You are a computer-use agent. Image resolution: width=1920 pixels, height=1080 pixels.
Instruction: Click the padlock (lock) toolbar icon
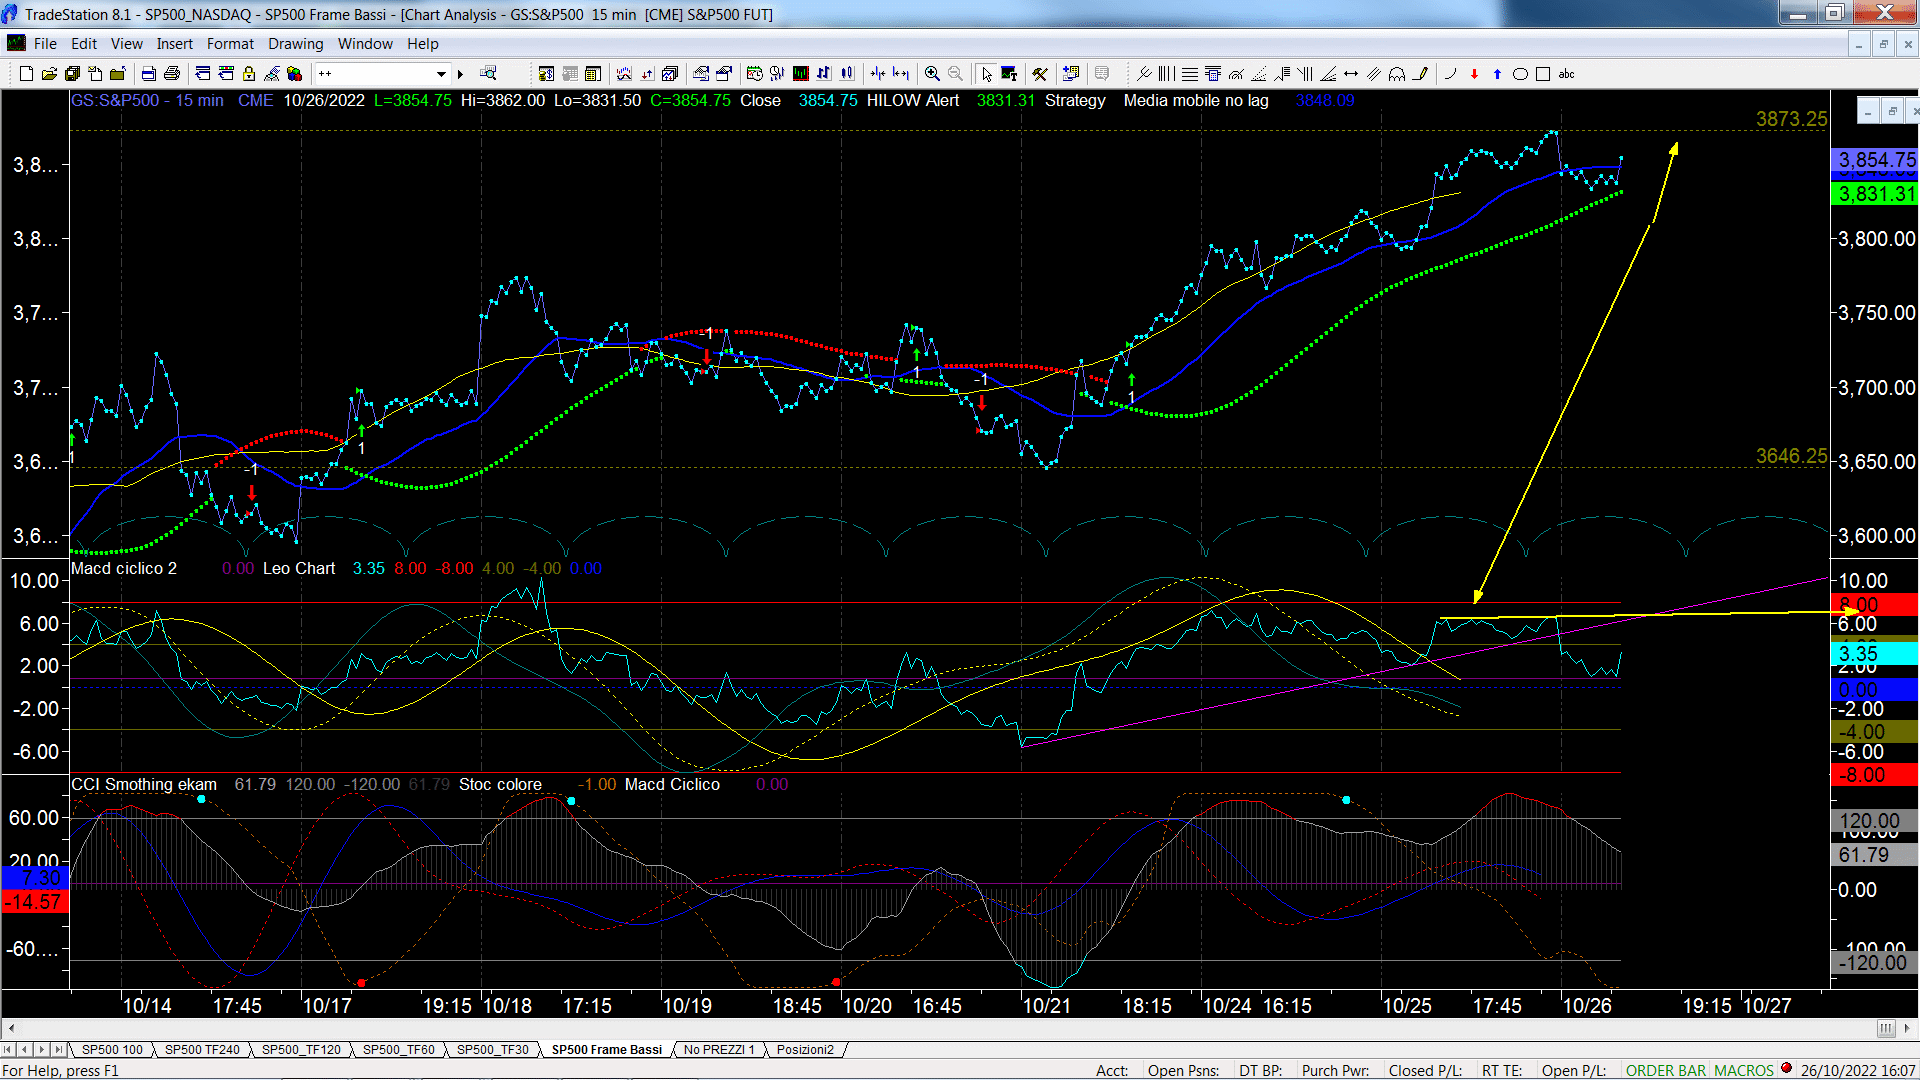(x=249, y=74)
